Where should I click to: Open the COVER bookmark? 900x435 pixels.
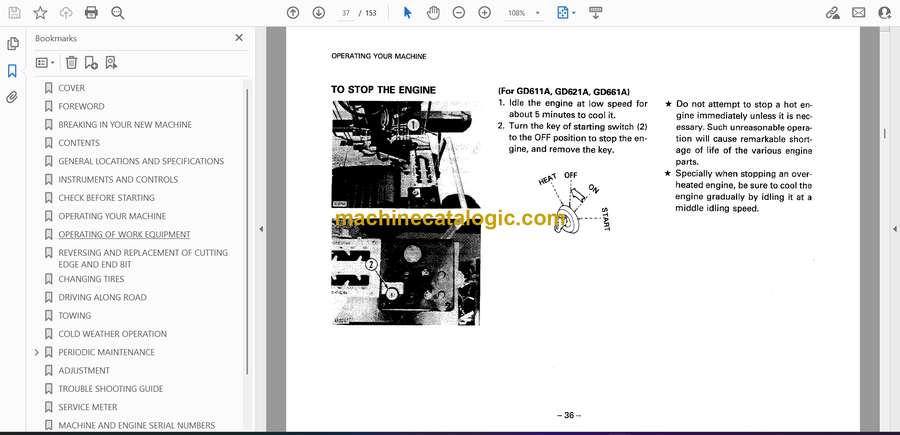tap(72, 88)
